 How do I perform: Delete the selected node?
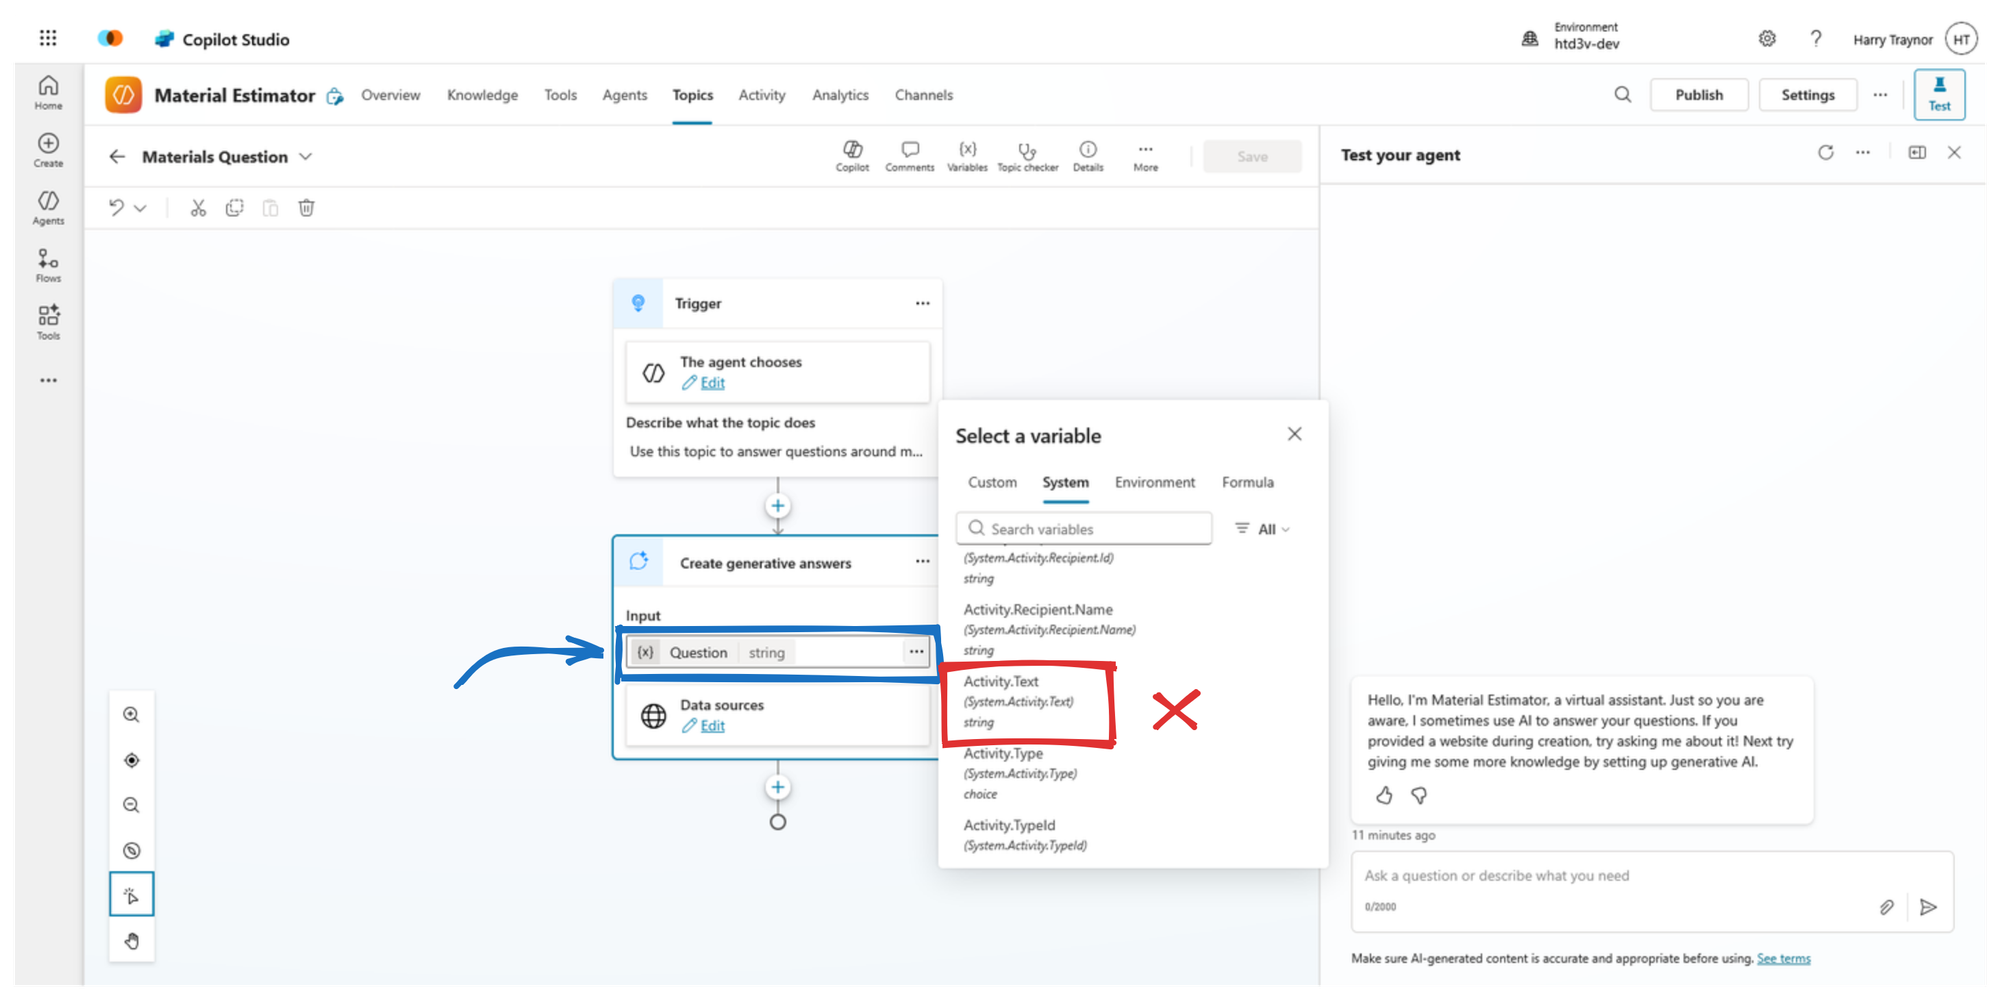click(306, 208)
